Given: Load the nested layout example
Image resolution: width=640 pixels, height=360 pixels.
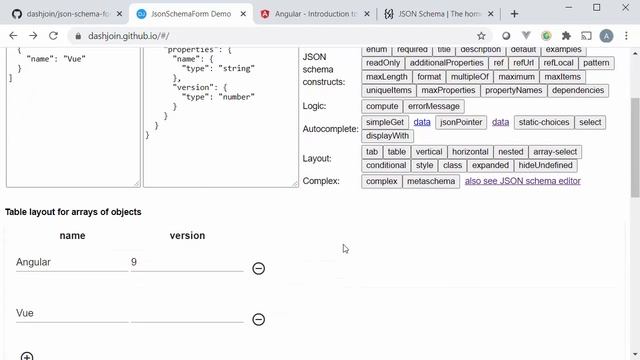Looking at the screenshot, I should pyautogui.click(x=510, y=152).
